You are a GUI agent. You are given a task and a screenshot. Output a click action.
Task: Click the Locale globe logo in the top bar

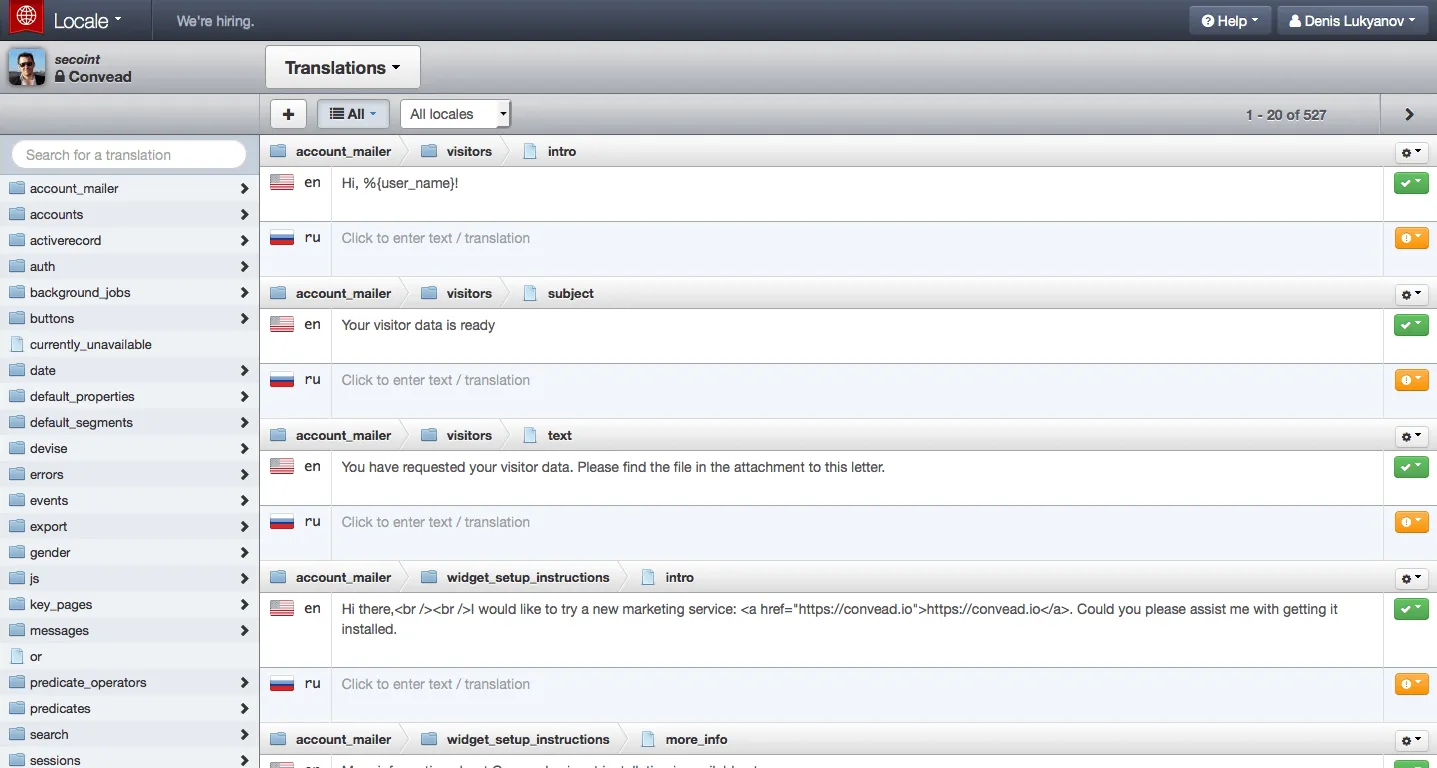pos(25,18)
